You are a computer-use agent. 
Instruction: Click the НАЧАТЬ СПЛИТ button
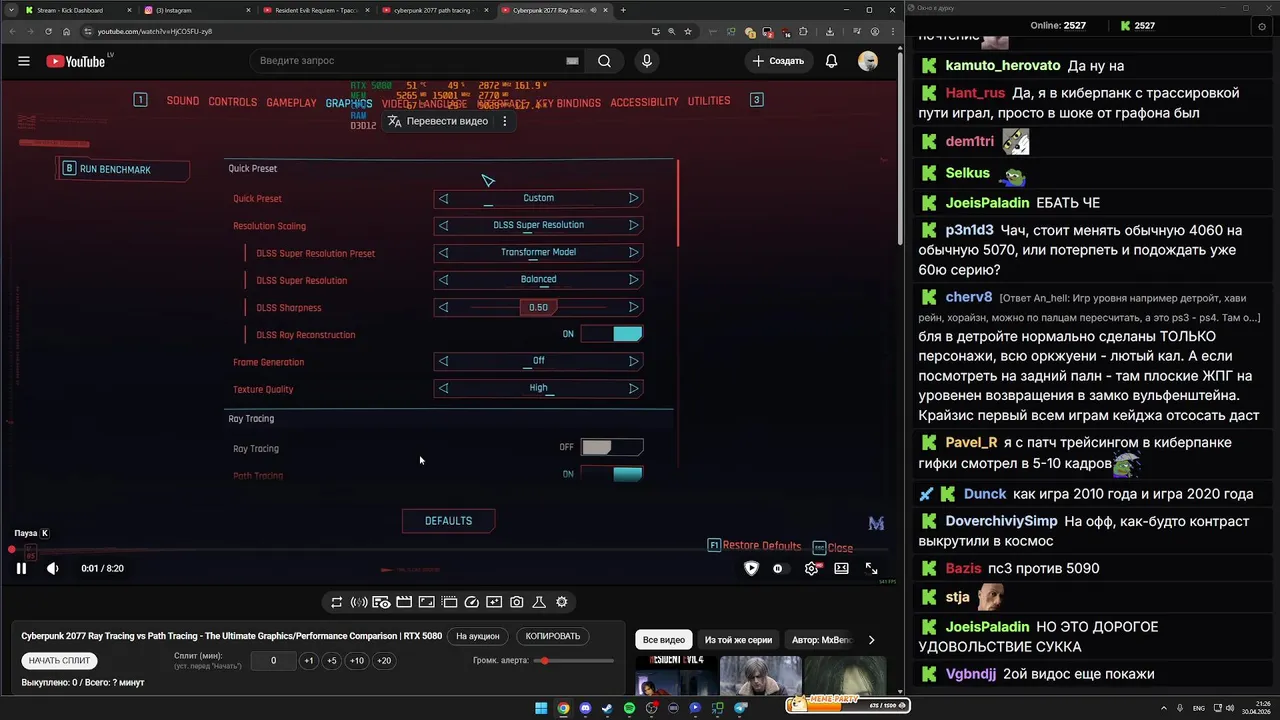coord(59,660)
